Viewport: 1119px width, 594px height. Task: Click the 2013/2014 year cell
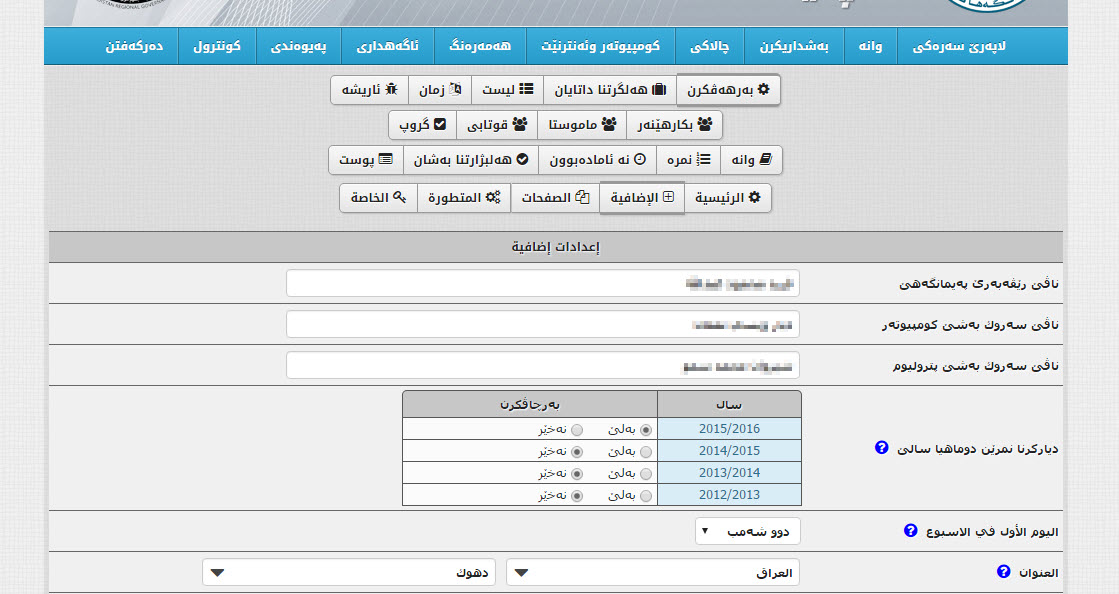pyautogui.click(x=729, y=473)
